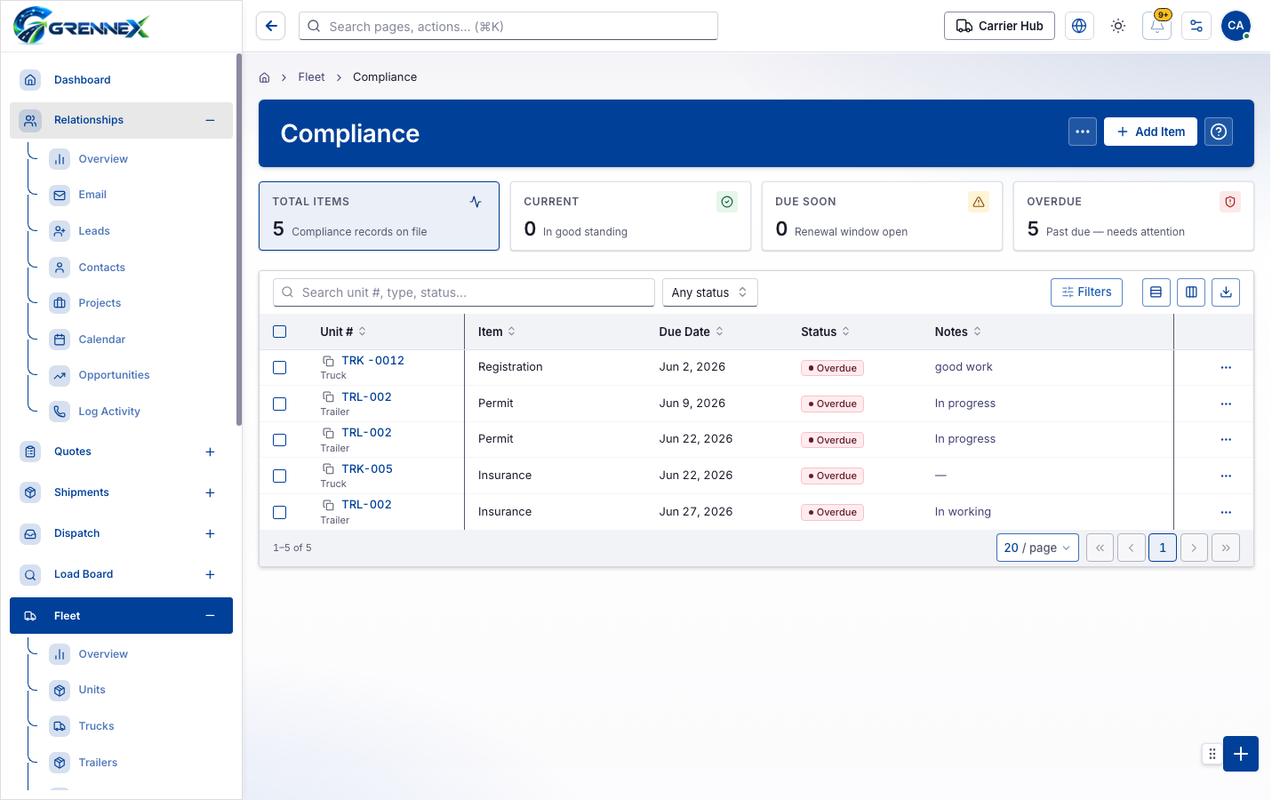The width and height of the screenshot is (1280, 800).
Task: Open the display settings sliders icon
Action: (x=1197, y=26)
